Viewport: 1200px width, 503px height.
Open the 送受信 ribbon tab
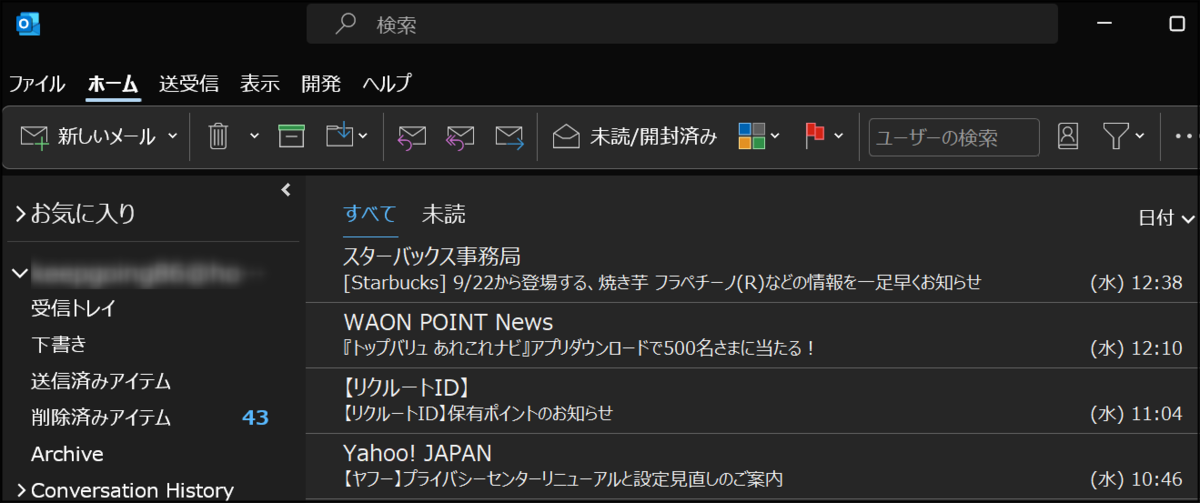(x=189, y=83)
